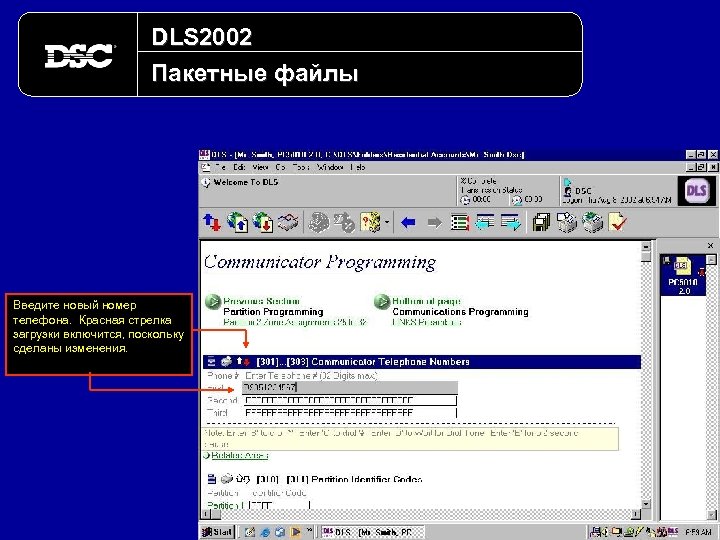Click the green printer toolbar icon
Viewport: 720px width, 540px height.
(x=592, y=222)
